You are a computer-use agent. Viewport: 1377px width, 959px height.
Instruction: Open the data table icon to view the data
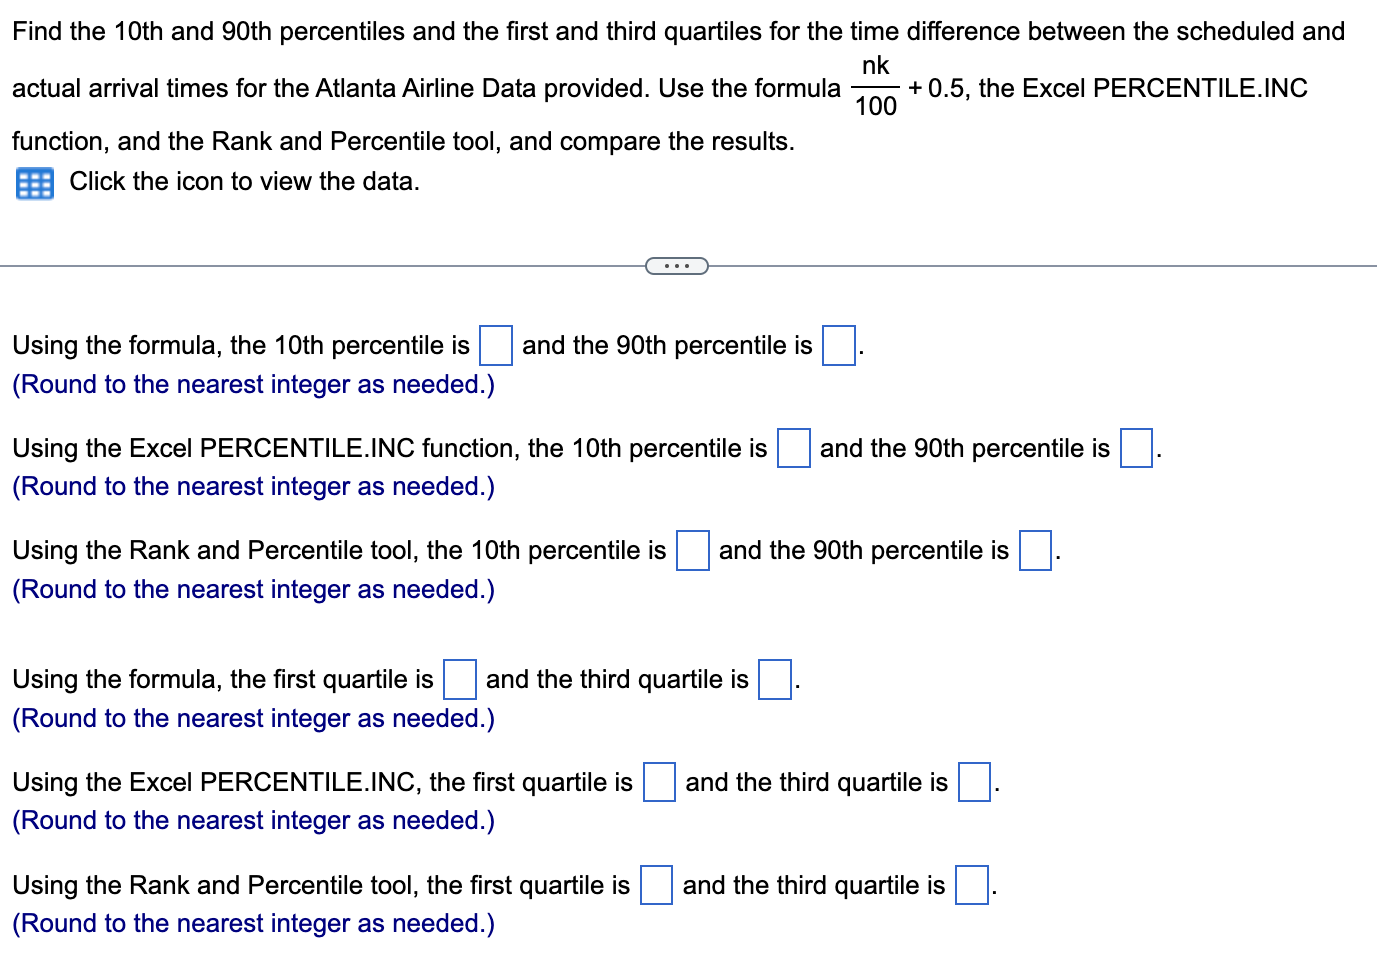(x=33, y=183)
